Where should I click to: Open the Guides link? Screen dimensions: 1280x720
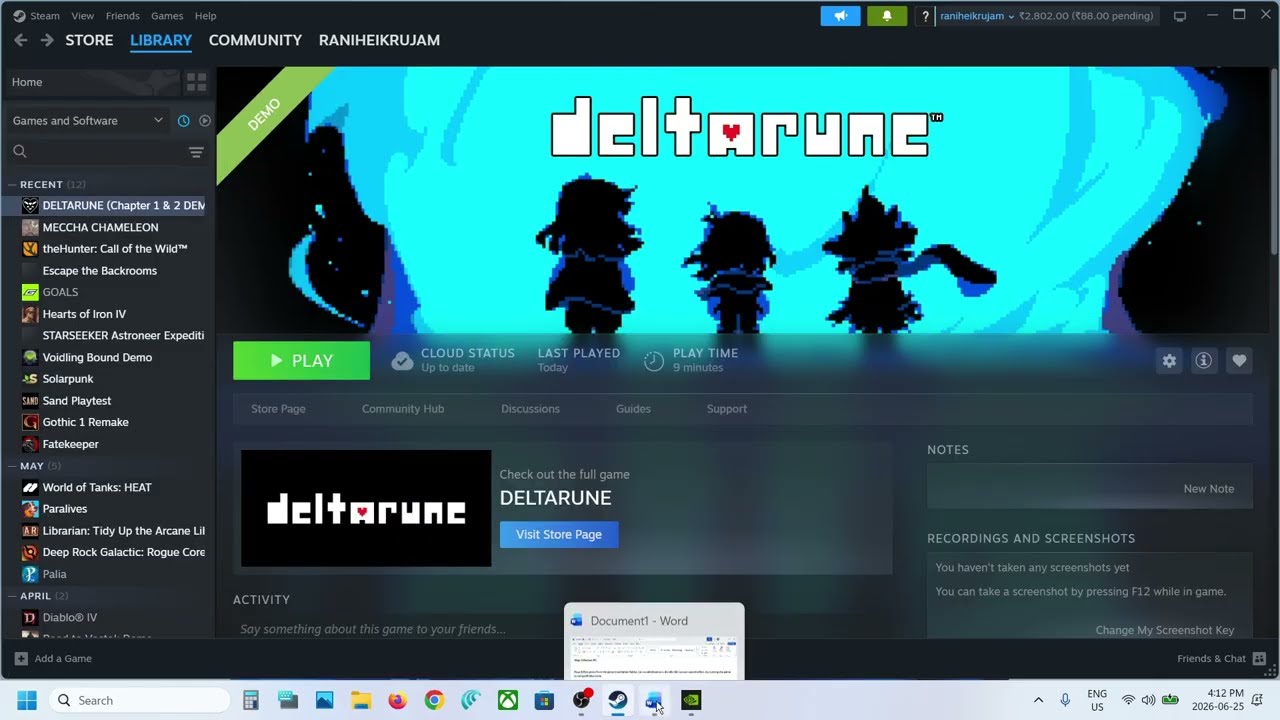633,409
